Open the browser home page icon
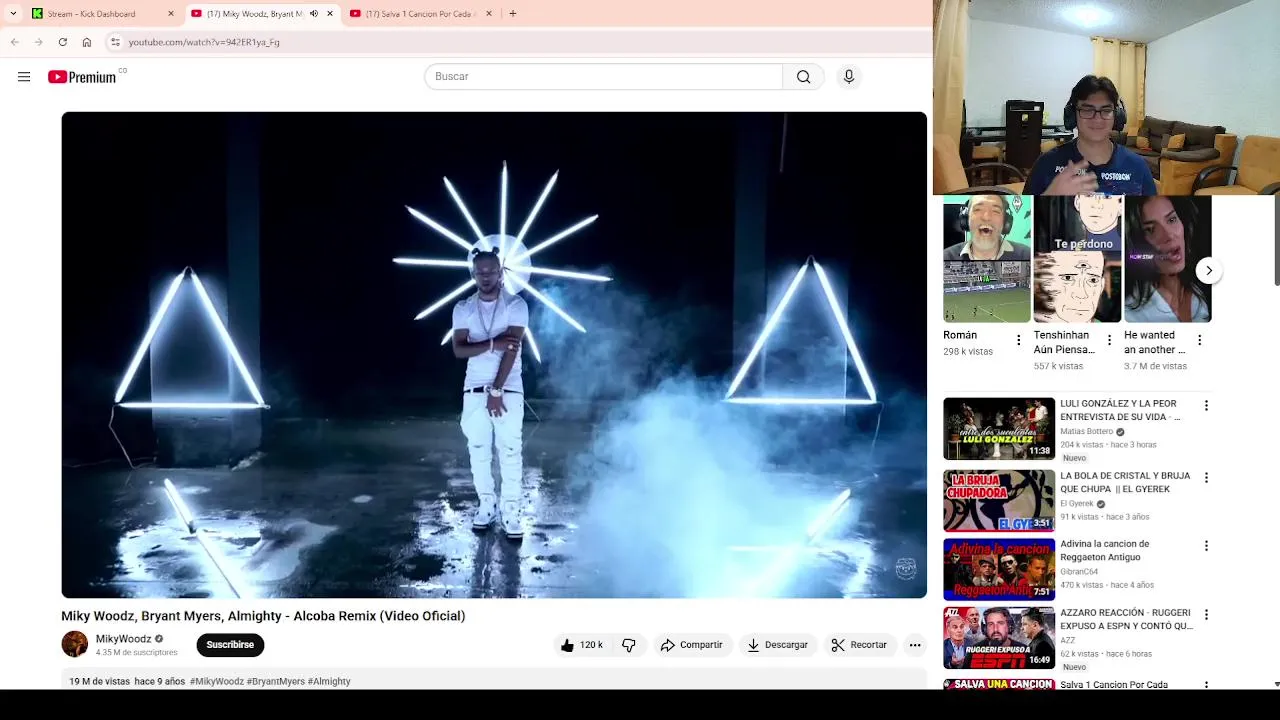This screenshot has height=720, width=1280. 87,42
